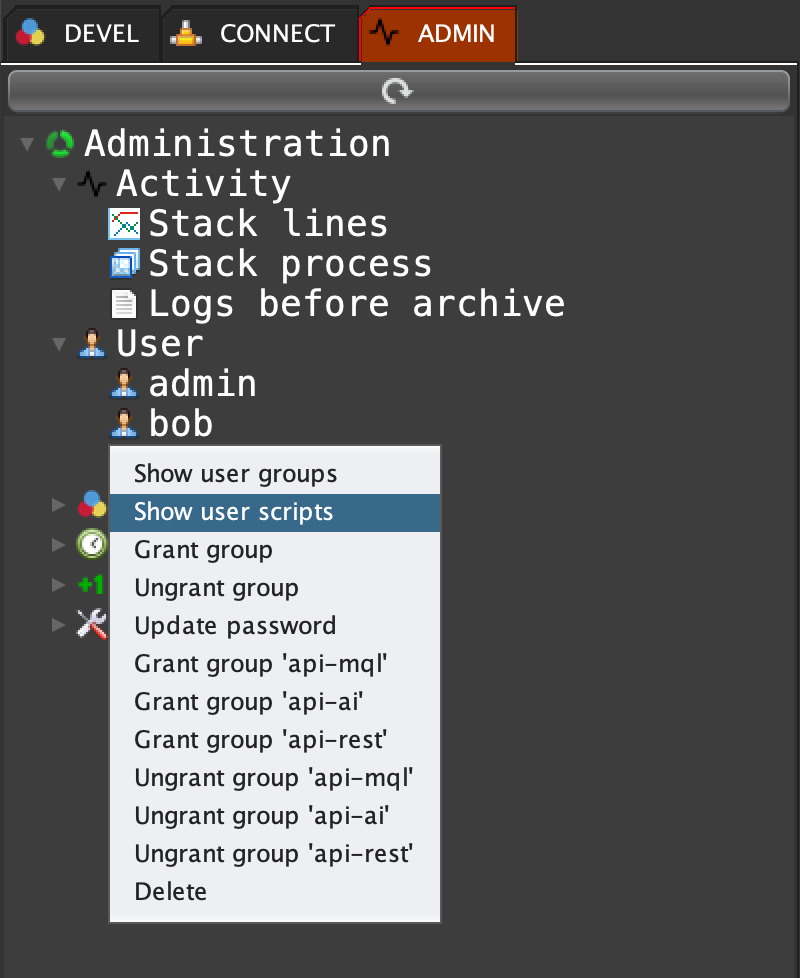Click the Stack process icon
Image resolution: width=800 pixels, height=978 pixels.
[123, 264]
